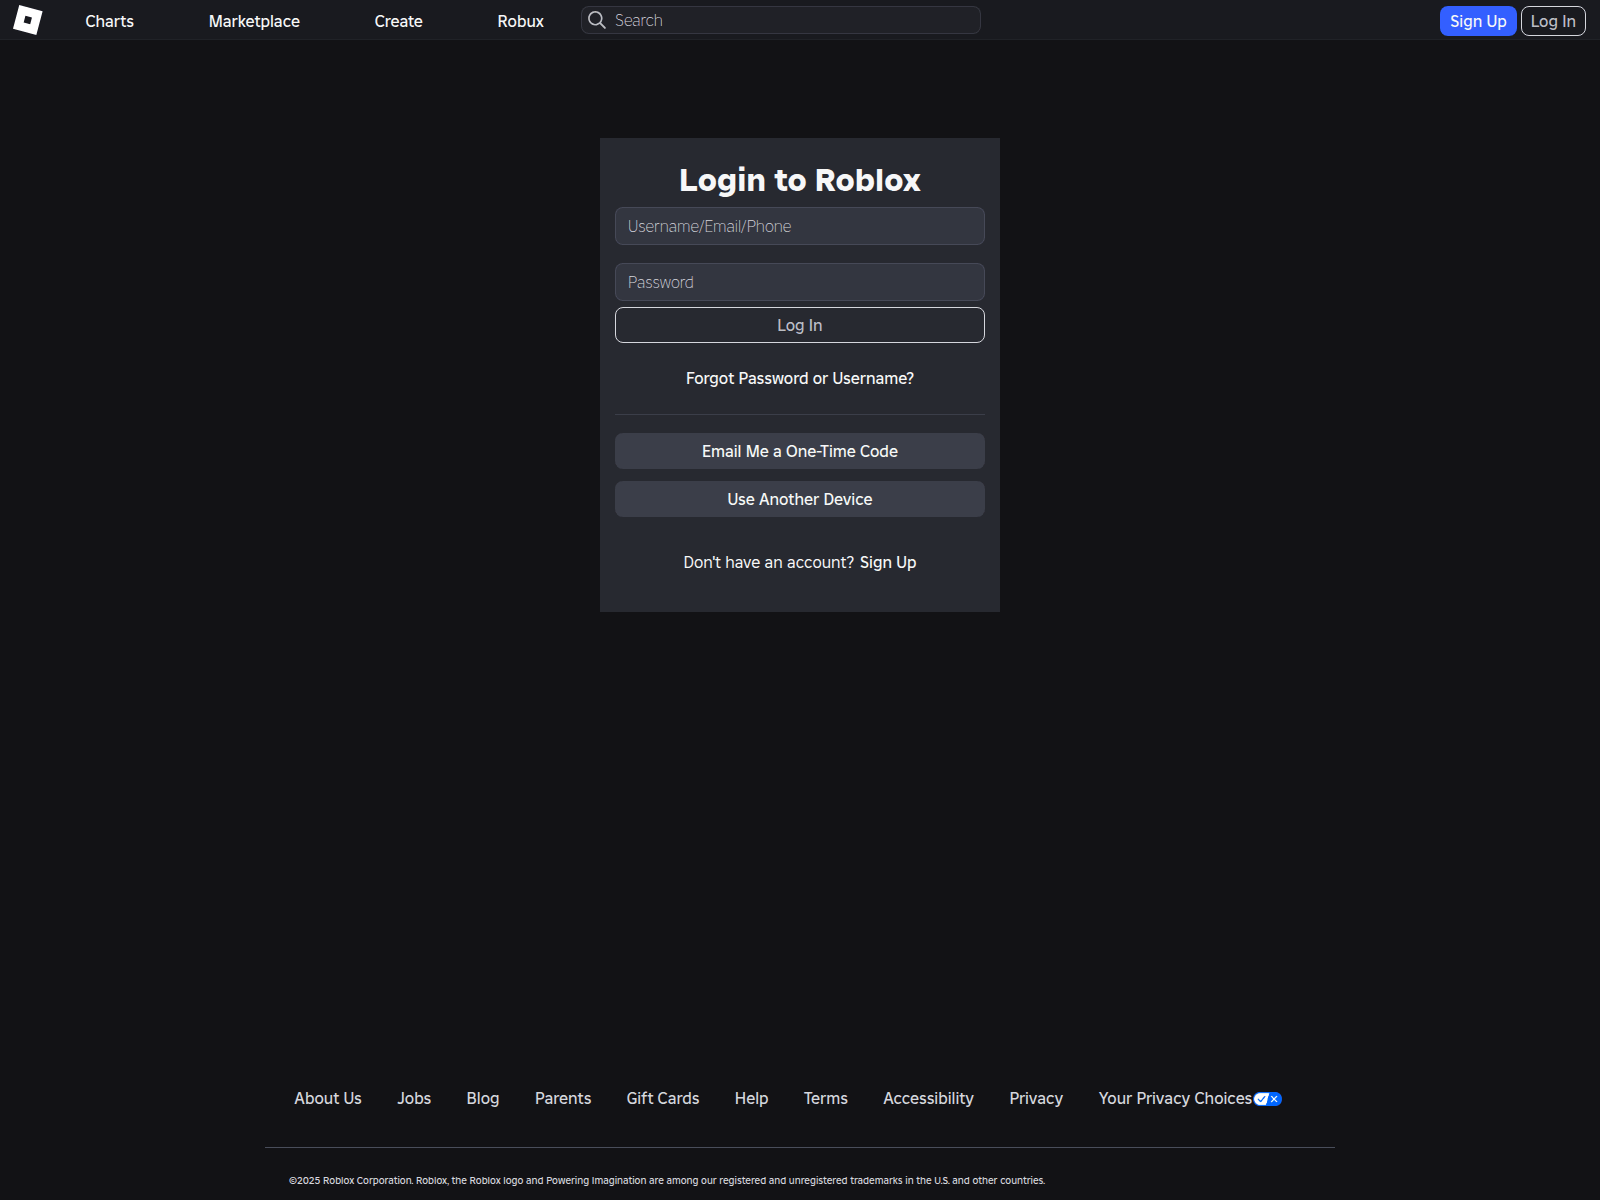
Task: Open the About Us footer link
Action: click(328, 1098)
